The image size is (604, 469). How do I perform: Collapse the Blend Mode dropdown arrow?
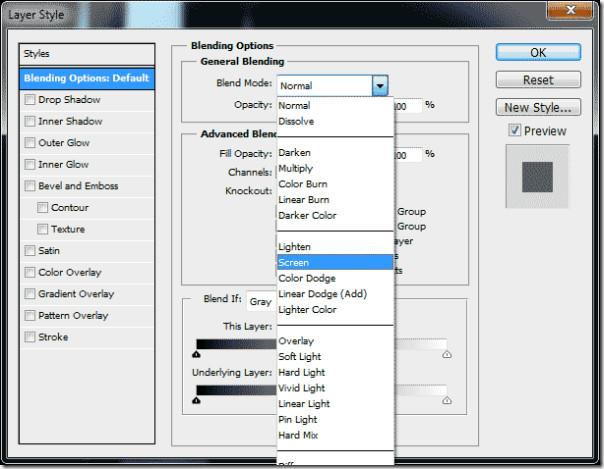(380, 87)
